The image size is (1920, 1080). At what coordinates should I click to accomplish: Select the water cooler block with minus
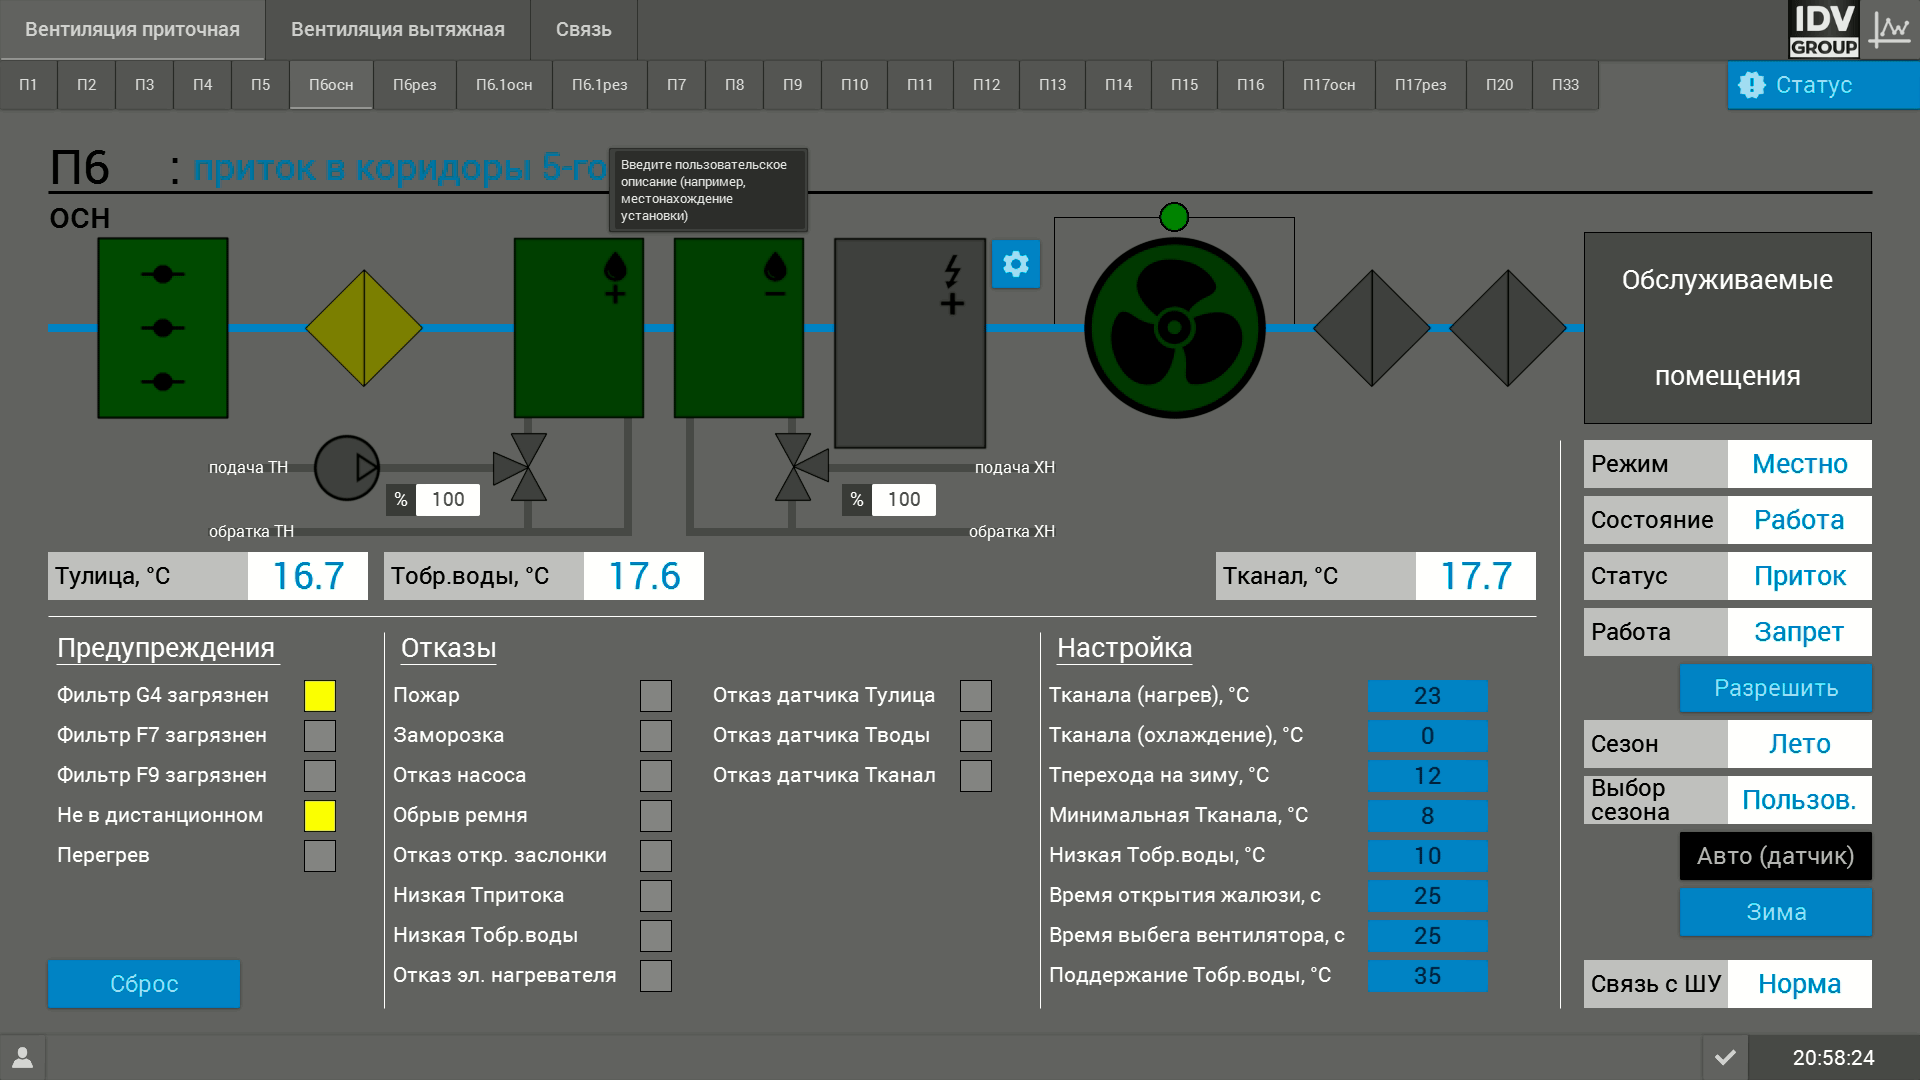(x=739, y=328)
